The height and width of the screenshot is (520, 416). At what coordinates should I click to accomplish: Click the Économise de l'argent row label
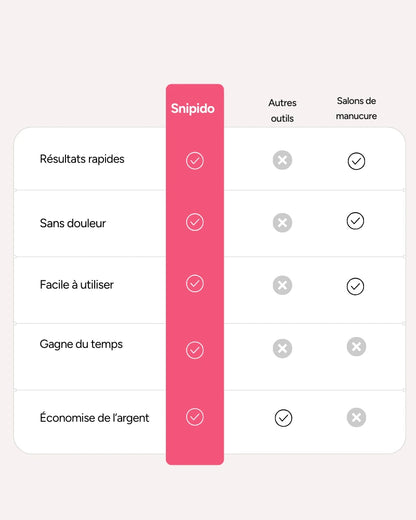pos(94,417)
